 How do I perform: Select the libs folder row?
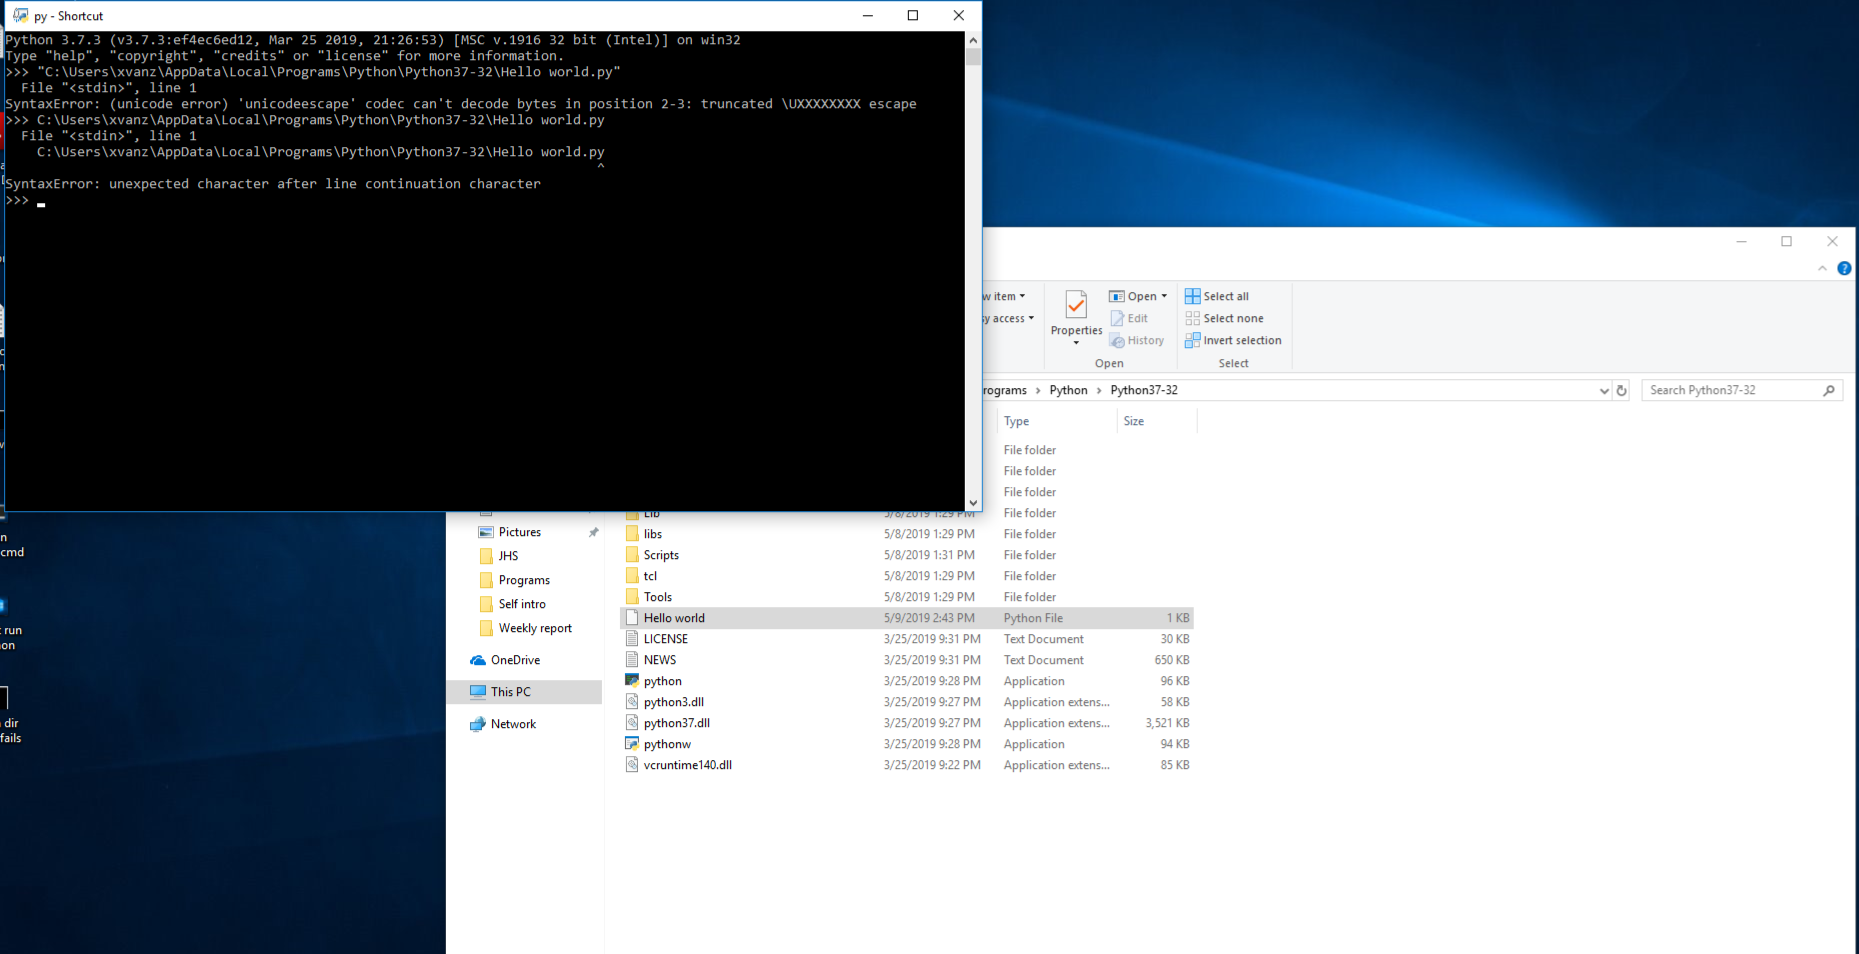pos(907,534)
